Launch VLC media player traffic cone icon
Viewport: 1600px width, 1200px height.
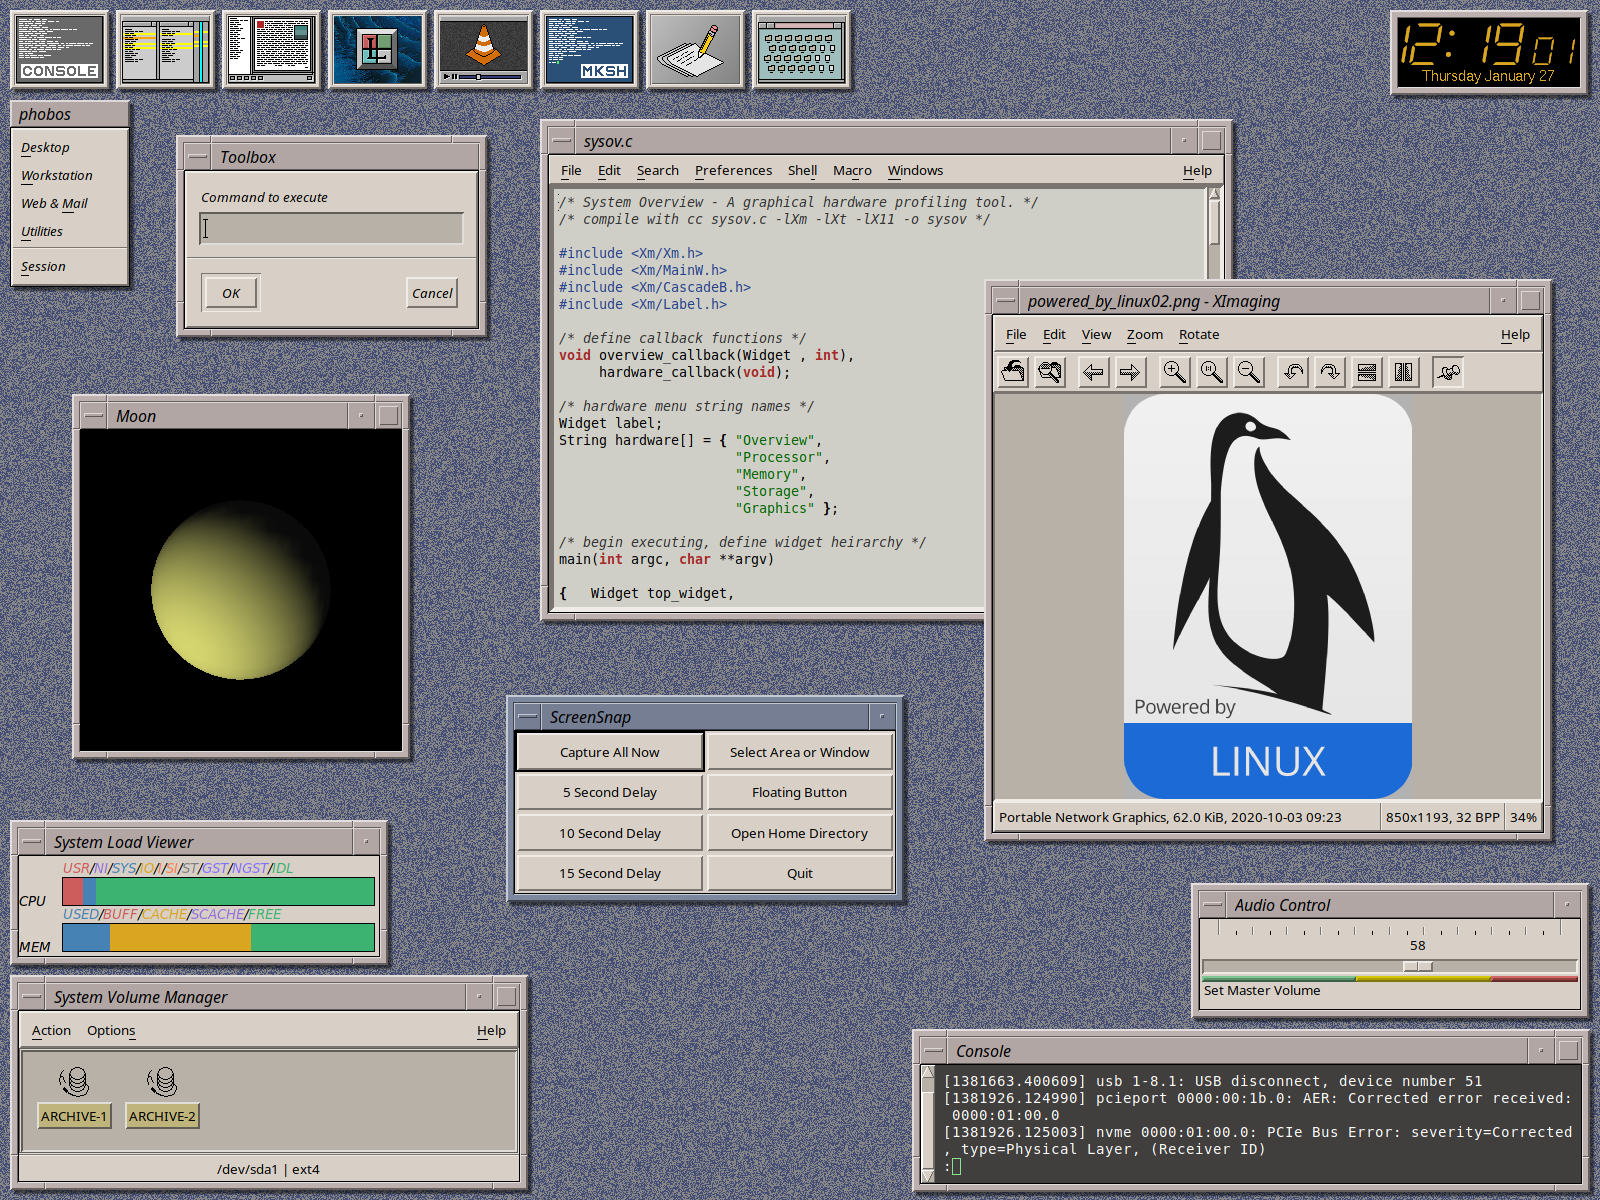point(484,49)
